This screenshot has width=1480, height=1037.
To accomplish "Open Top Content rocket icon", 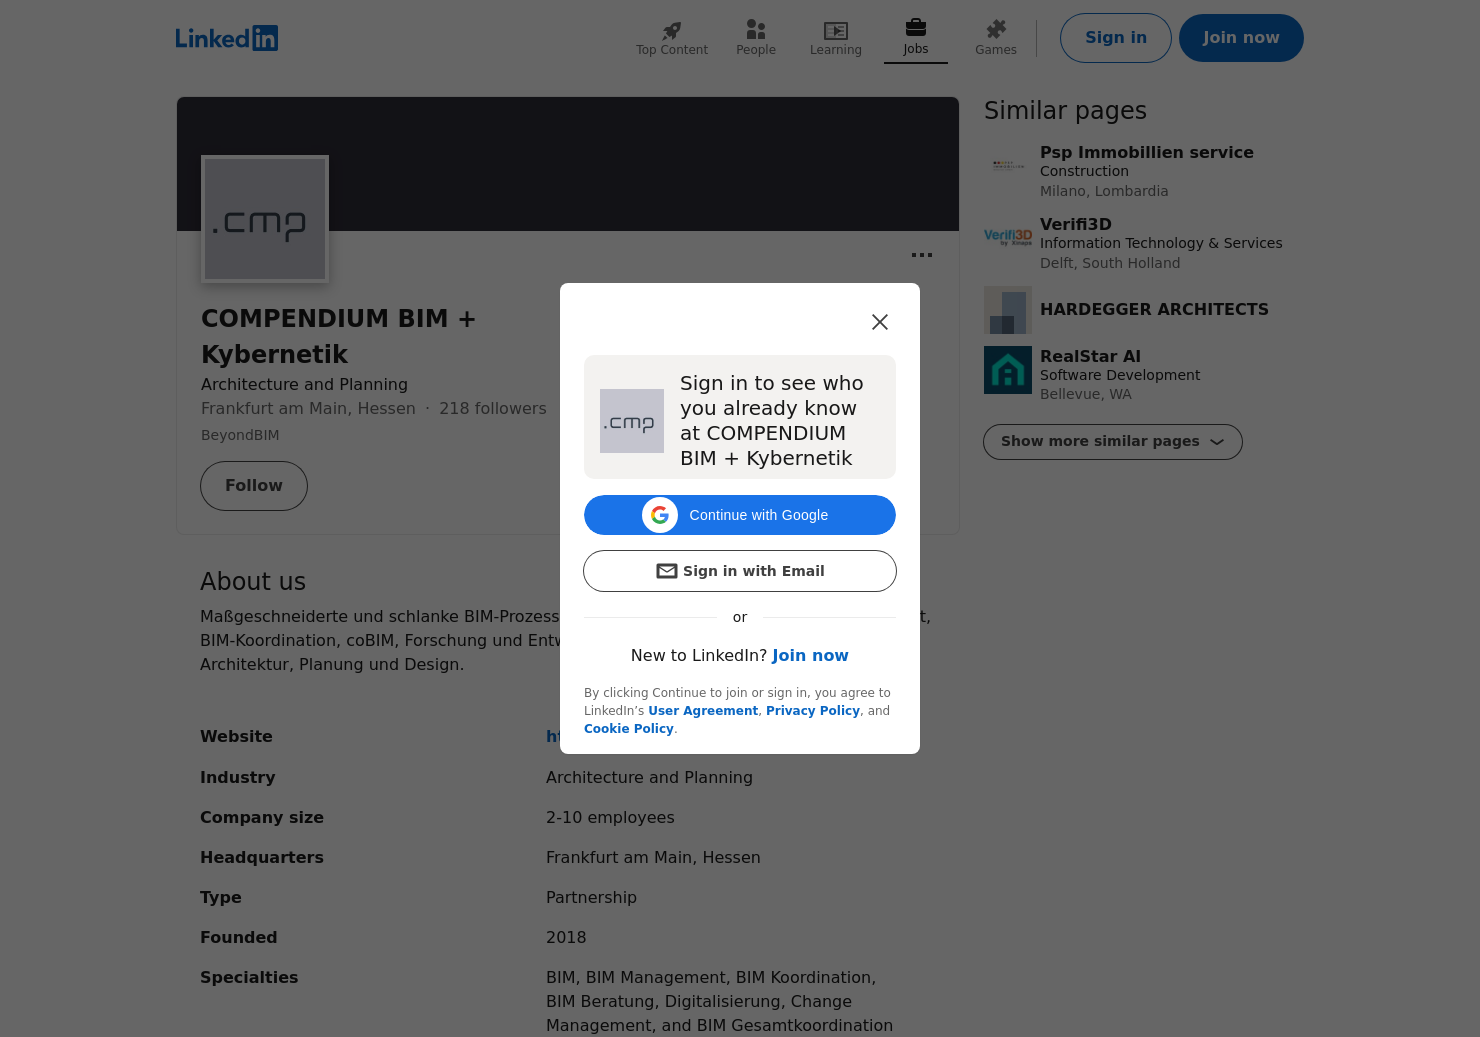I will (672, 30).
